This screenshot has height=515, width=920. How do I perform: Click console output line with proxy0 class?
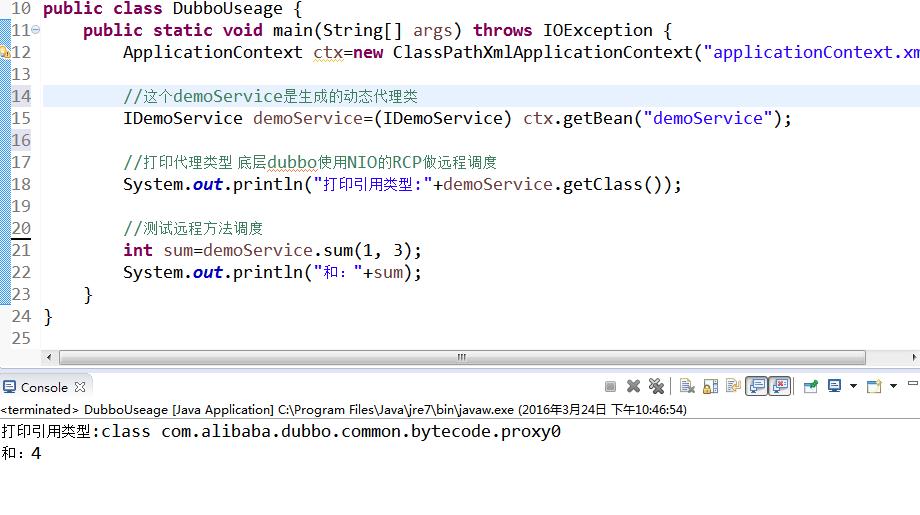coord(281,432)
